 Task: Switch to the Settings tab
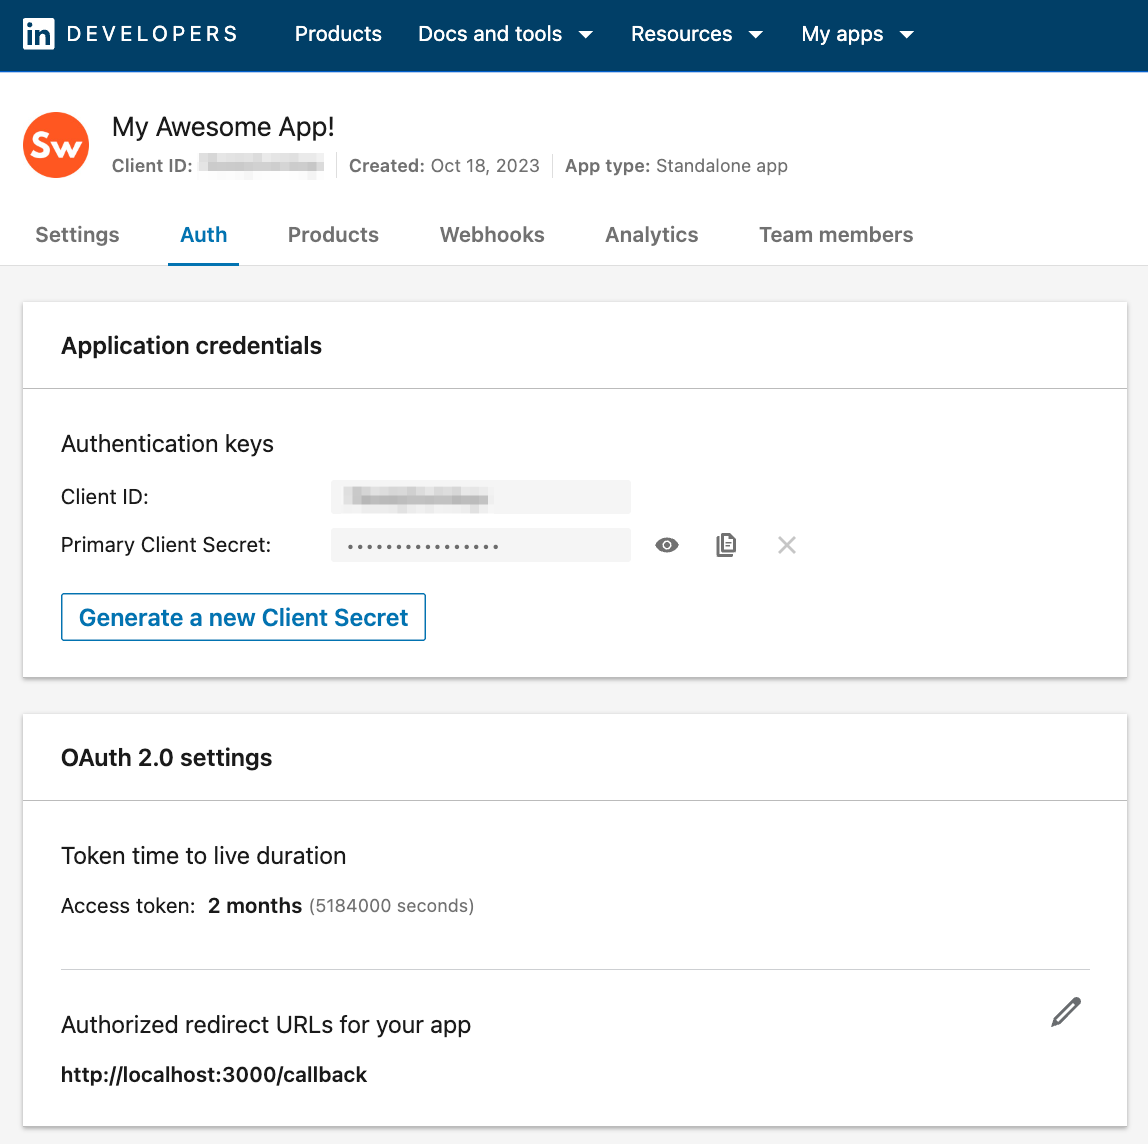click(78, 235)
